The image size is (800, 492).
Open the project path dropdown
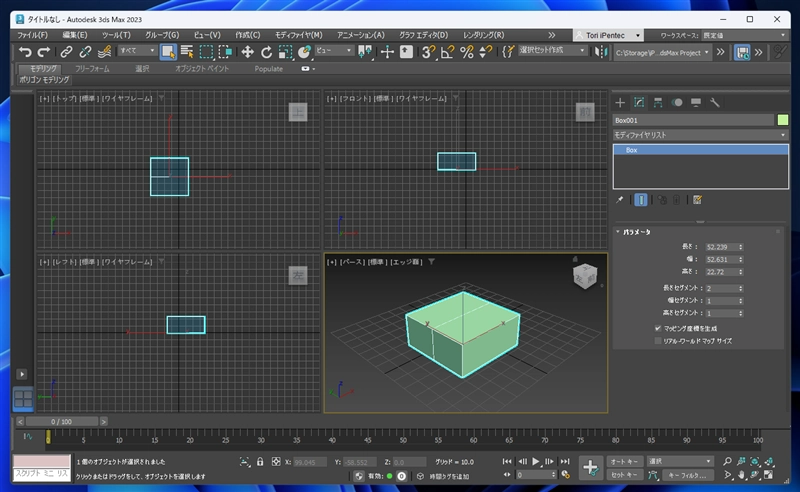[662, 53]
